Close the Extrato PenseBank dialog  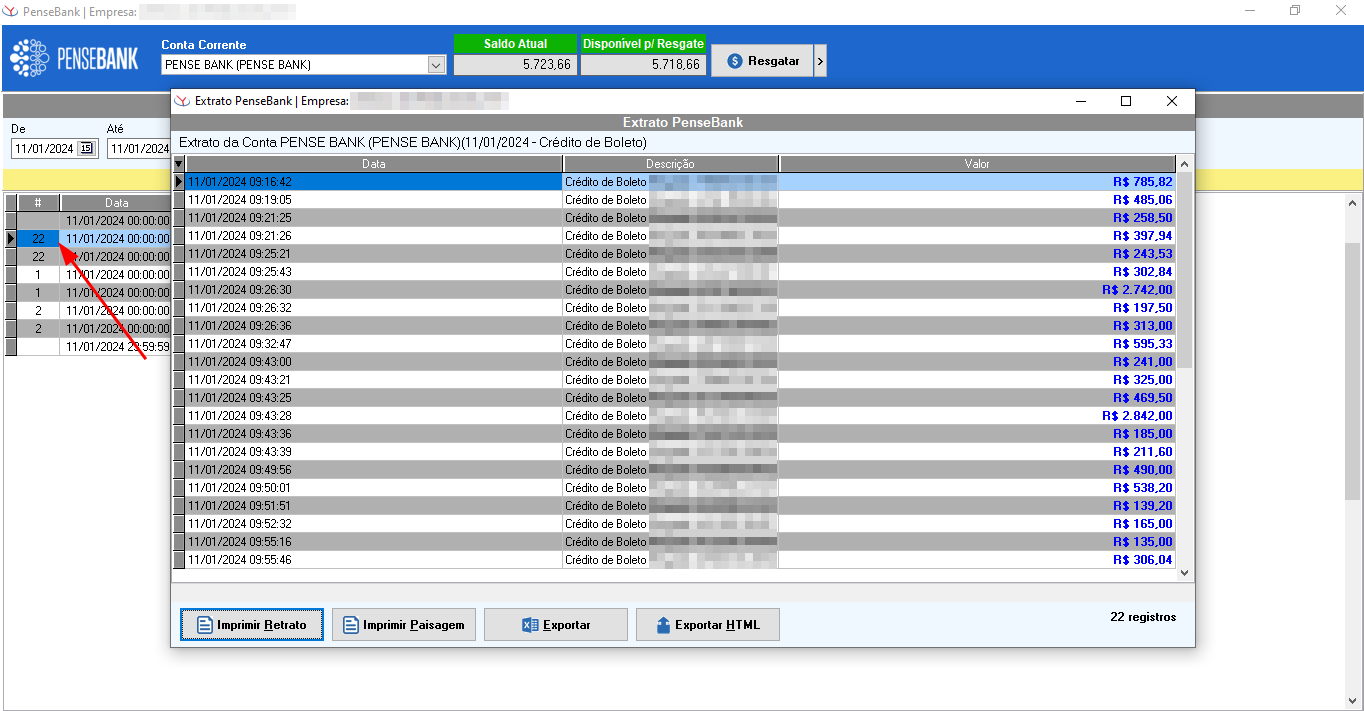coord(1172,101)
